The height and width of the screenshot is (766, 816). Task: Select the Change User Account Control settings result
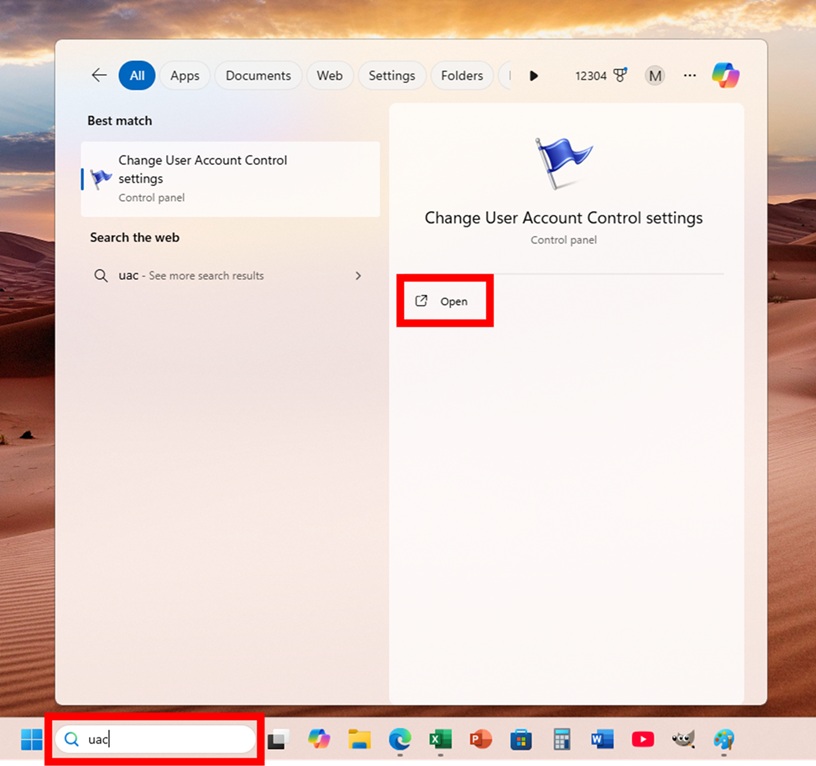coord(230,178)
